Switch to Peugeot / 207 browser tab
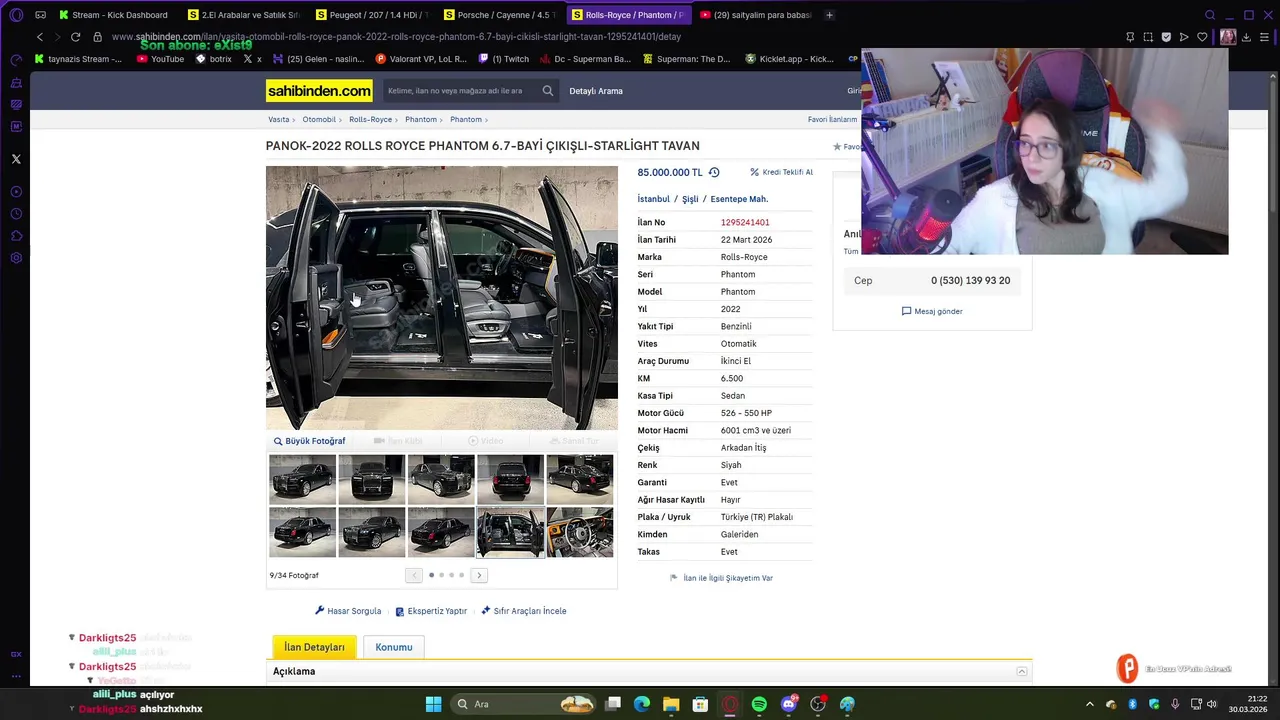Screen dimensions: 1280x720 (x=372, y=15)
